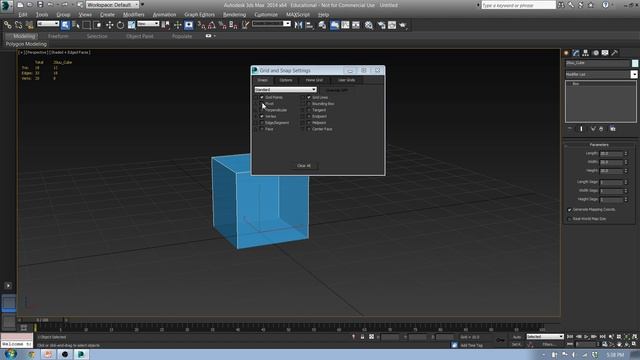Open the Freeform ribbon tab

coord(58,36)
